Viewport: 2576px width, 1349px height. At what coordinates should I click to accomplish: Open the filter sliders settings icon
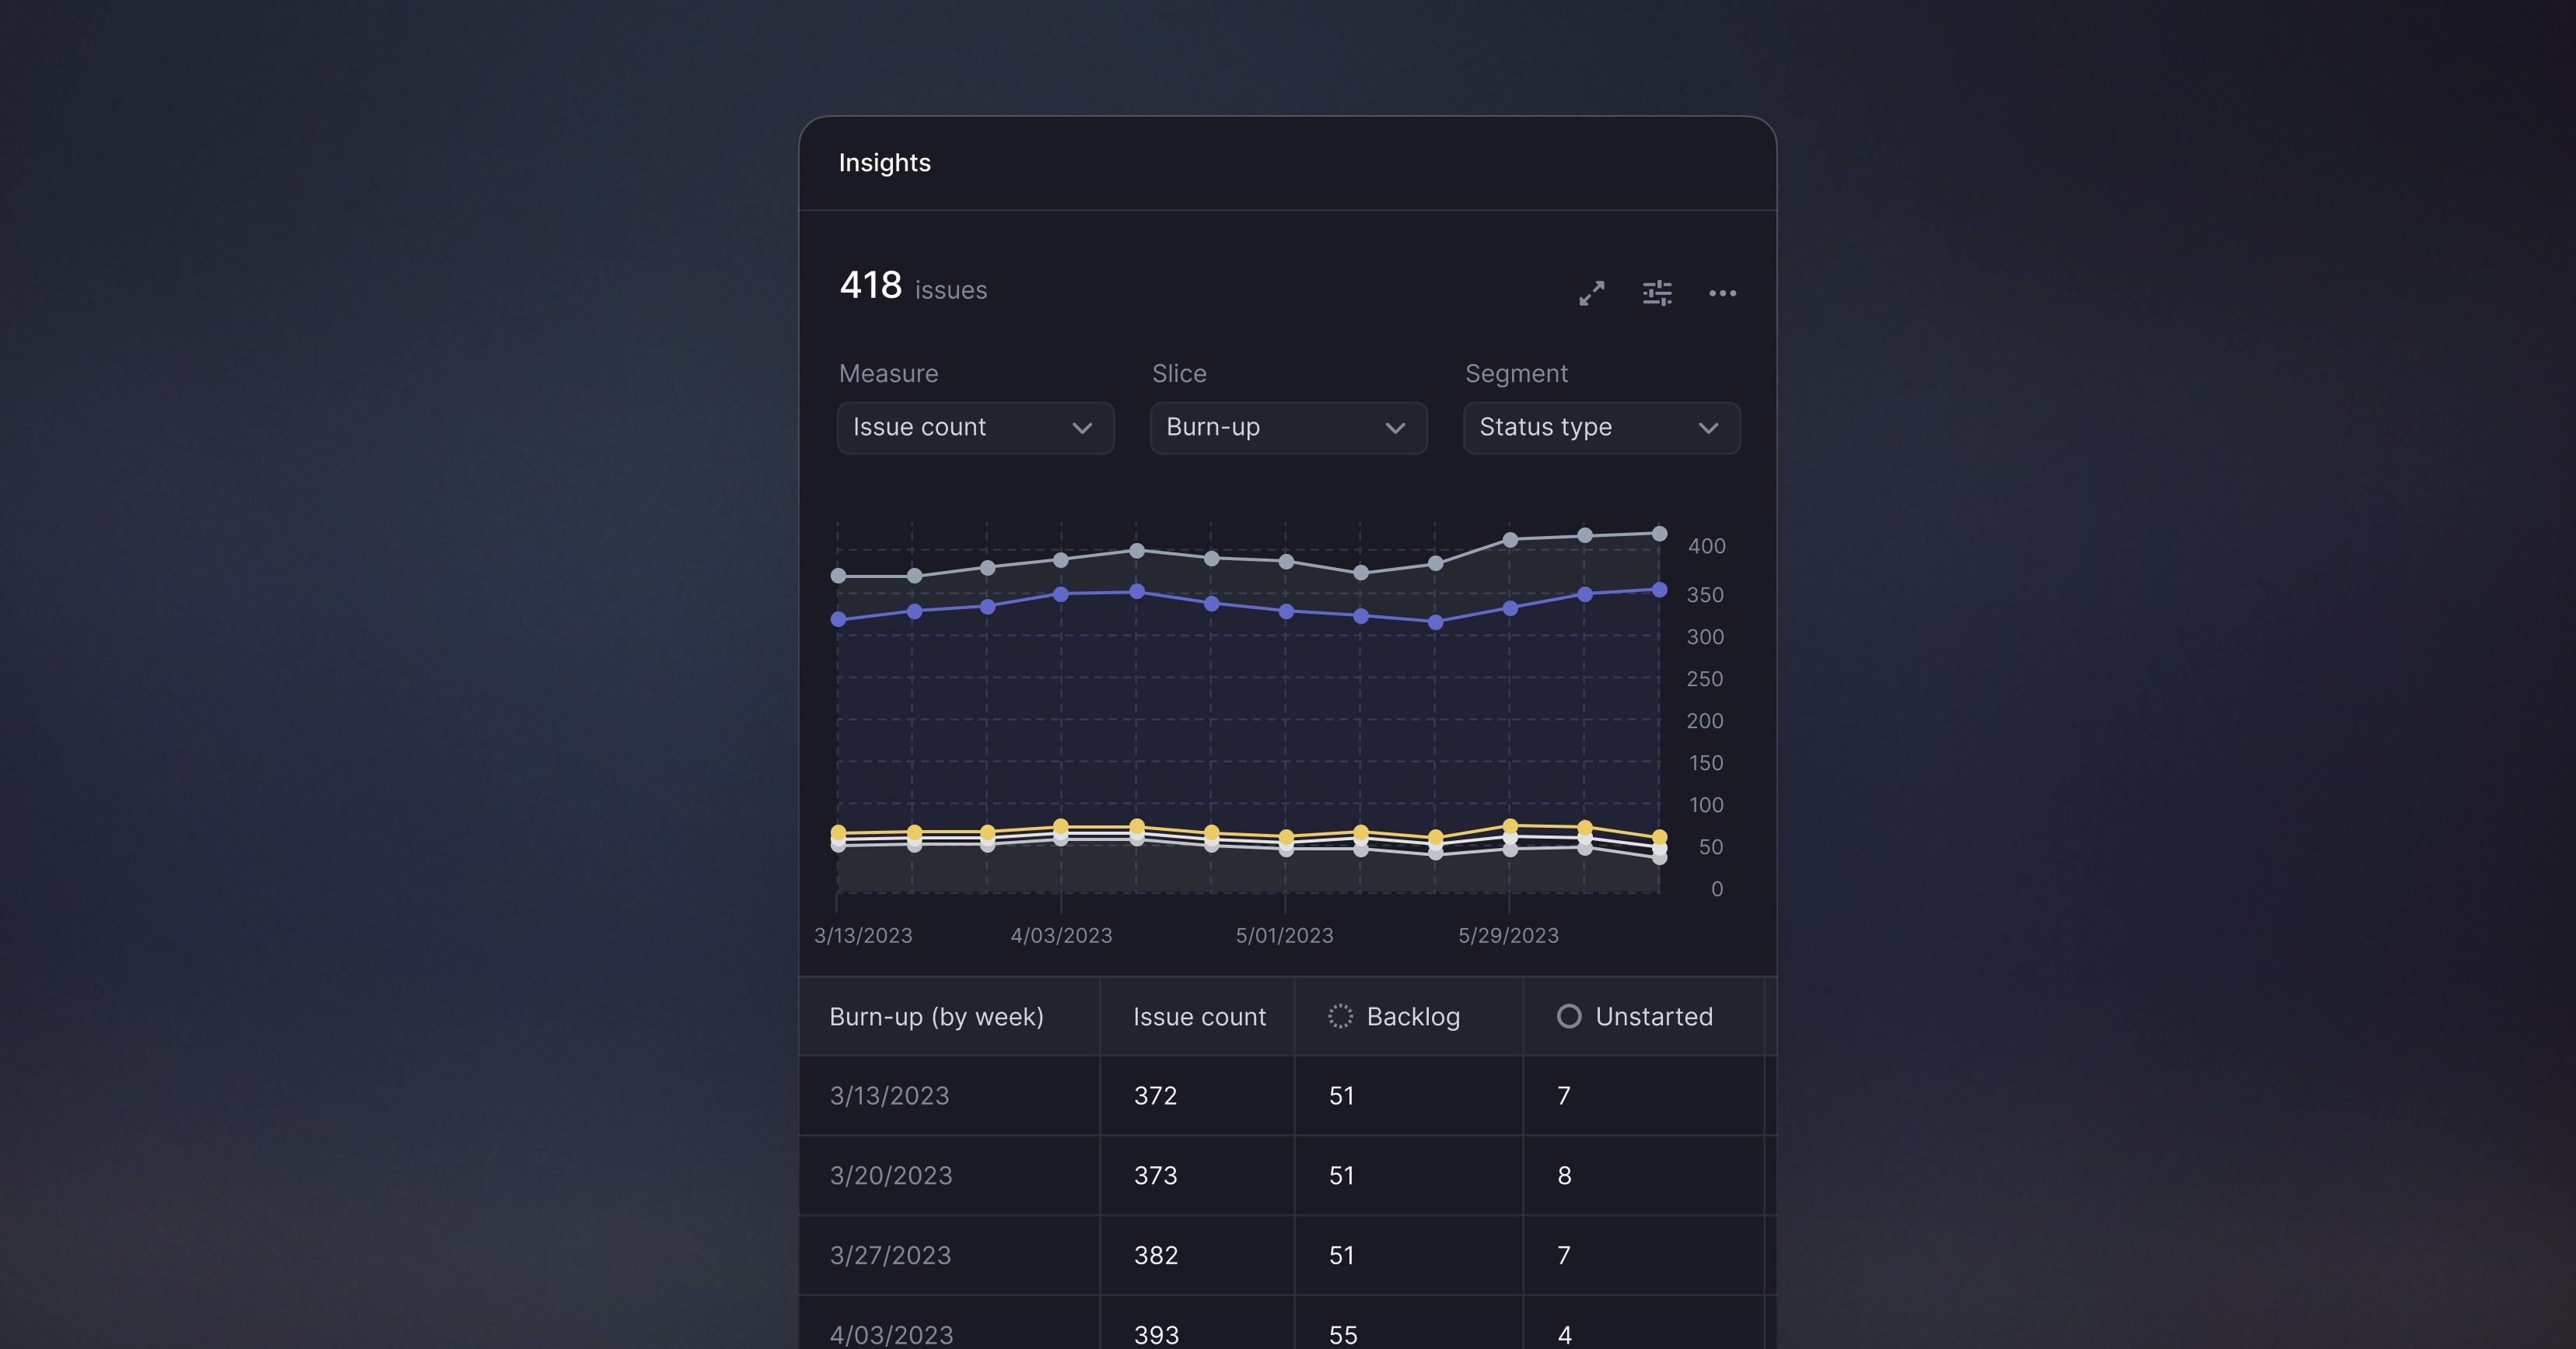(1657, 293)
